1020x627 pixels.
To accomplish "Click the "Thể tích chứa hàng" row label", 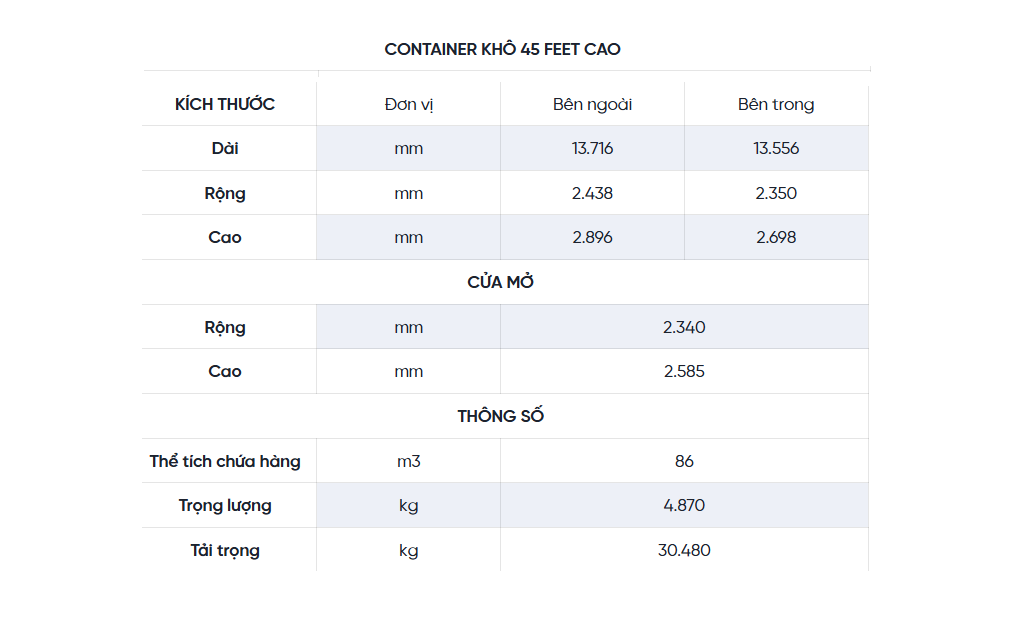I will [x=225, y=461].
